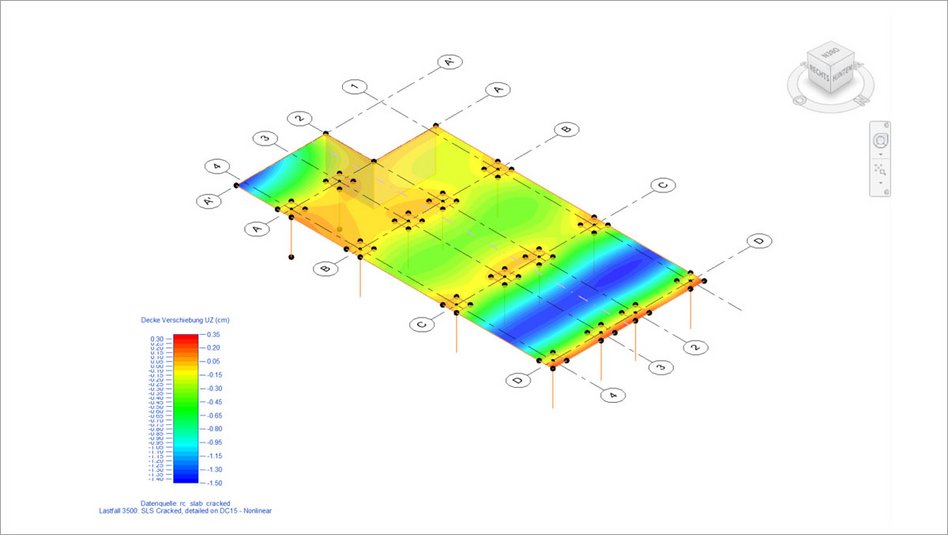Select the upper-left grid bubble 3
Viewport: 948px width, 535px height.
[x=265, y=138]
